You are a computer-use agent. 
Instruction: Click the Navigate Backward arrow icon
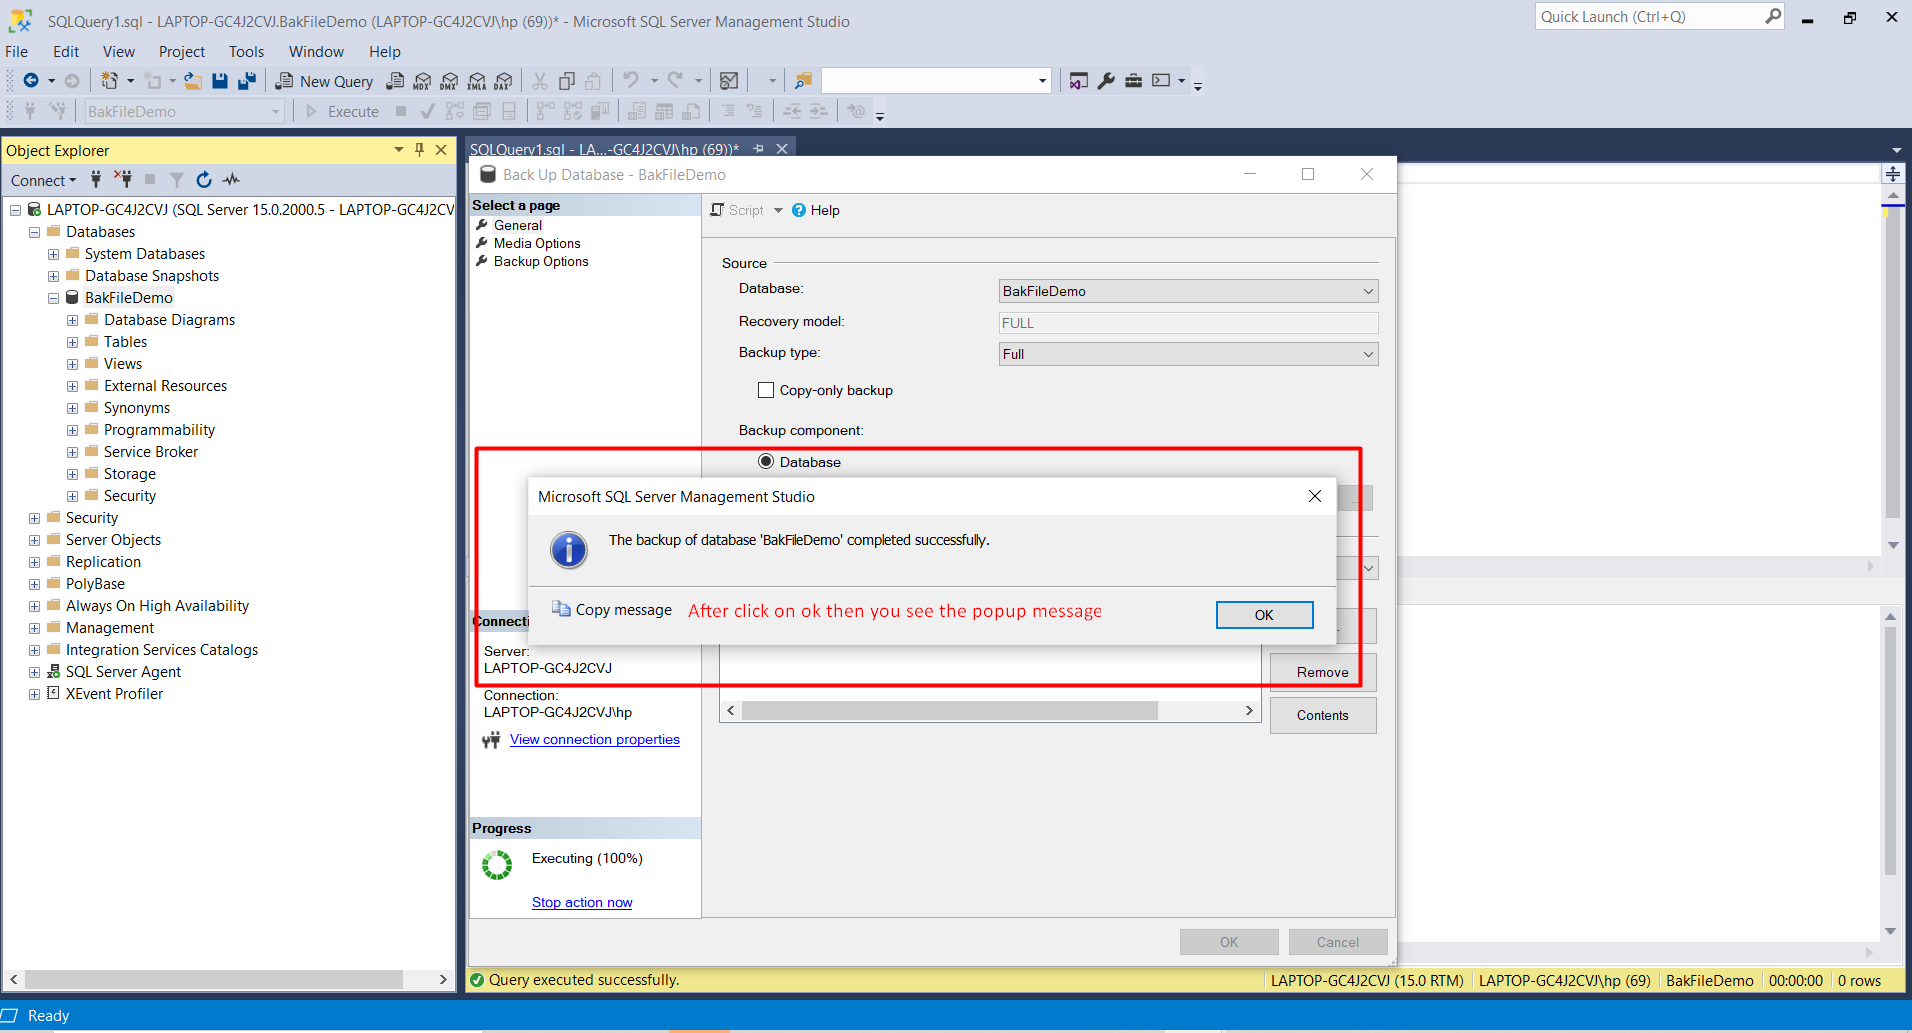(x=31, y=81)
